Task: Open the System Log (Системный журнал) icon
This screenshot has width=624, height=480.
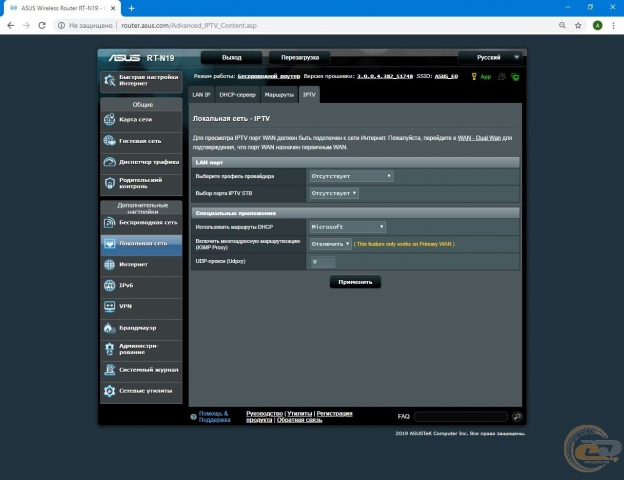Action: point(109,370)
